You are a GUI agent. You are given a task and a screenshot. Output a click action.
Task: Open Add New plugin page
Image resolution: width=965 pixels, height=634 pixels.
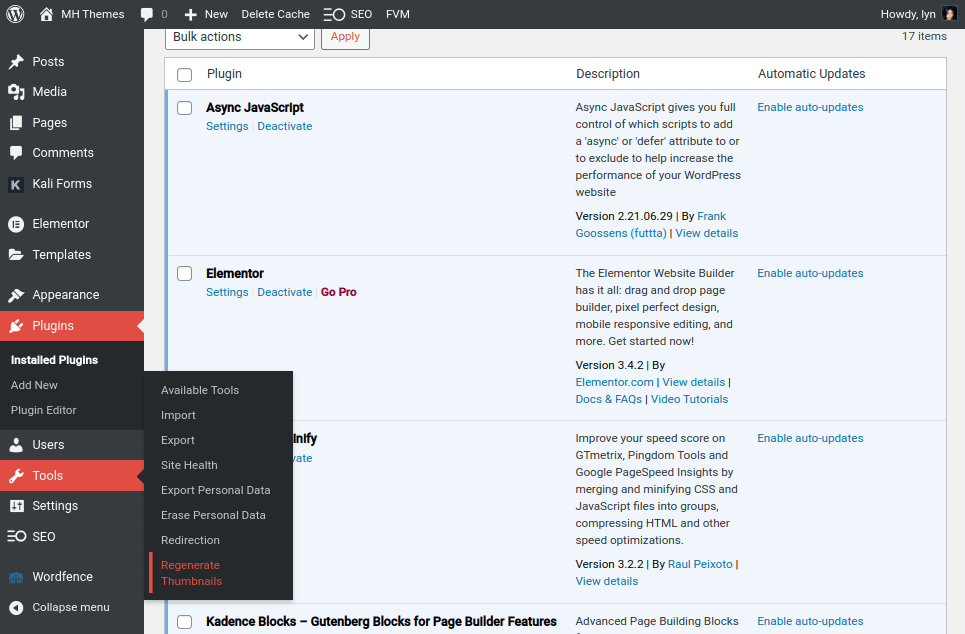[34, 385]
